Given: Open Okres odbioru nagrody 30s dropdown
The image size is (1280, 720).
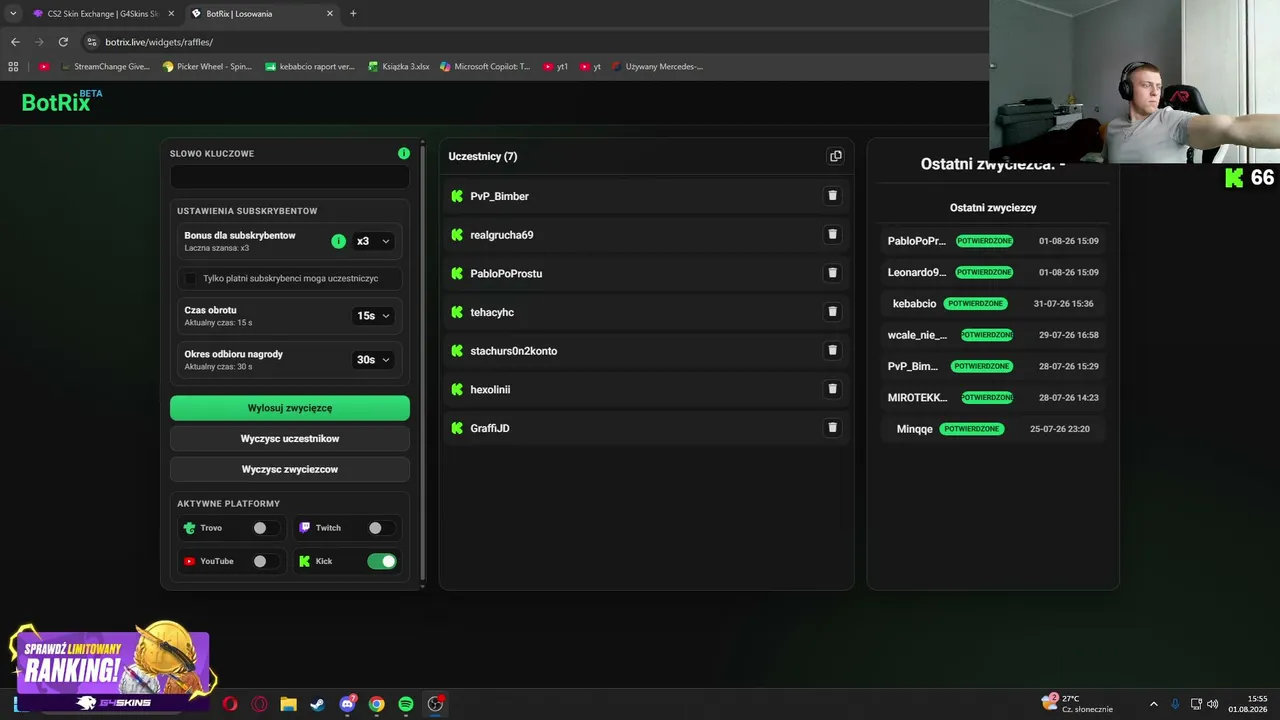Looking at the screenshot, I should point(373,360).
